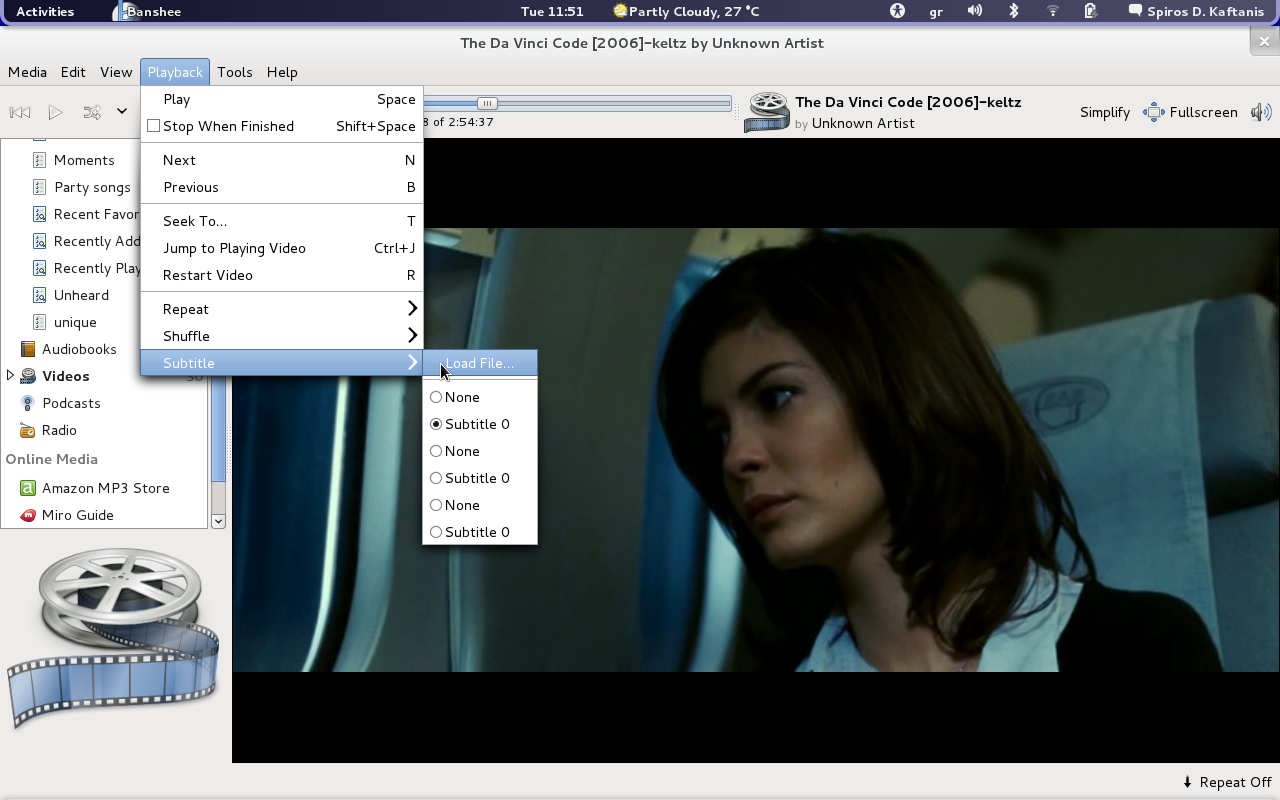
Task: Click the shuffle next toolbar icon
Action: pos(92,112)
